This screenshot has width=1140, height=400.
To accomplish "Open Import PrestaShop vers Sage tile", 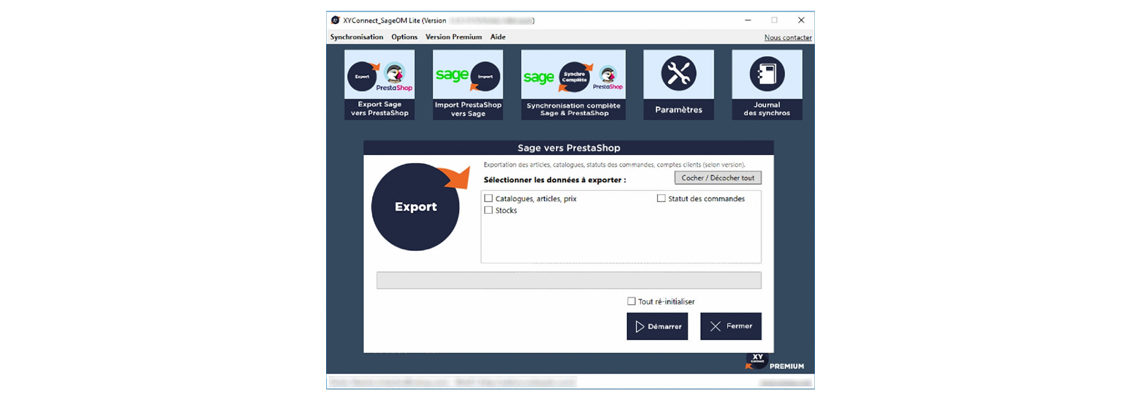I will point(467,84).
